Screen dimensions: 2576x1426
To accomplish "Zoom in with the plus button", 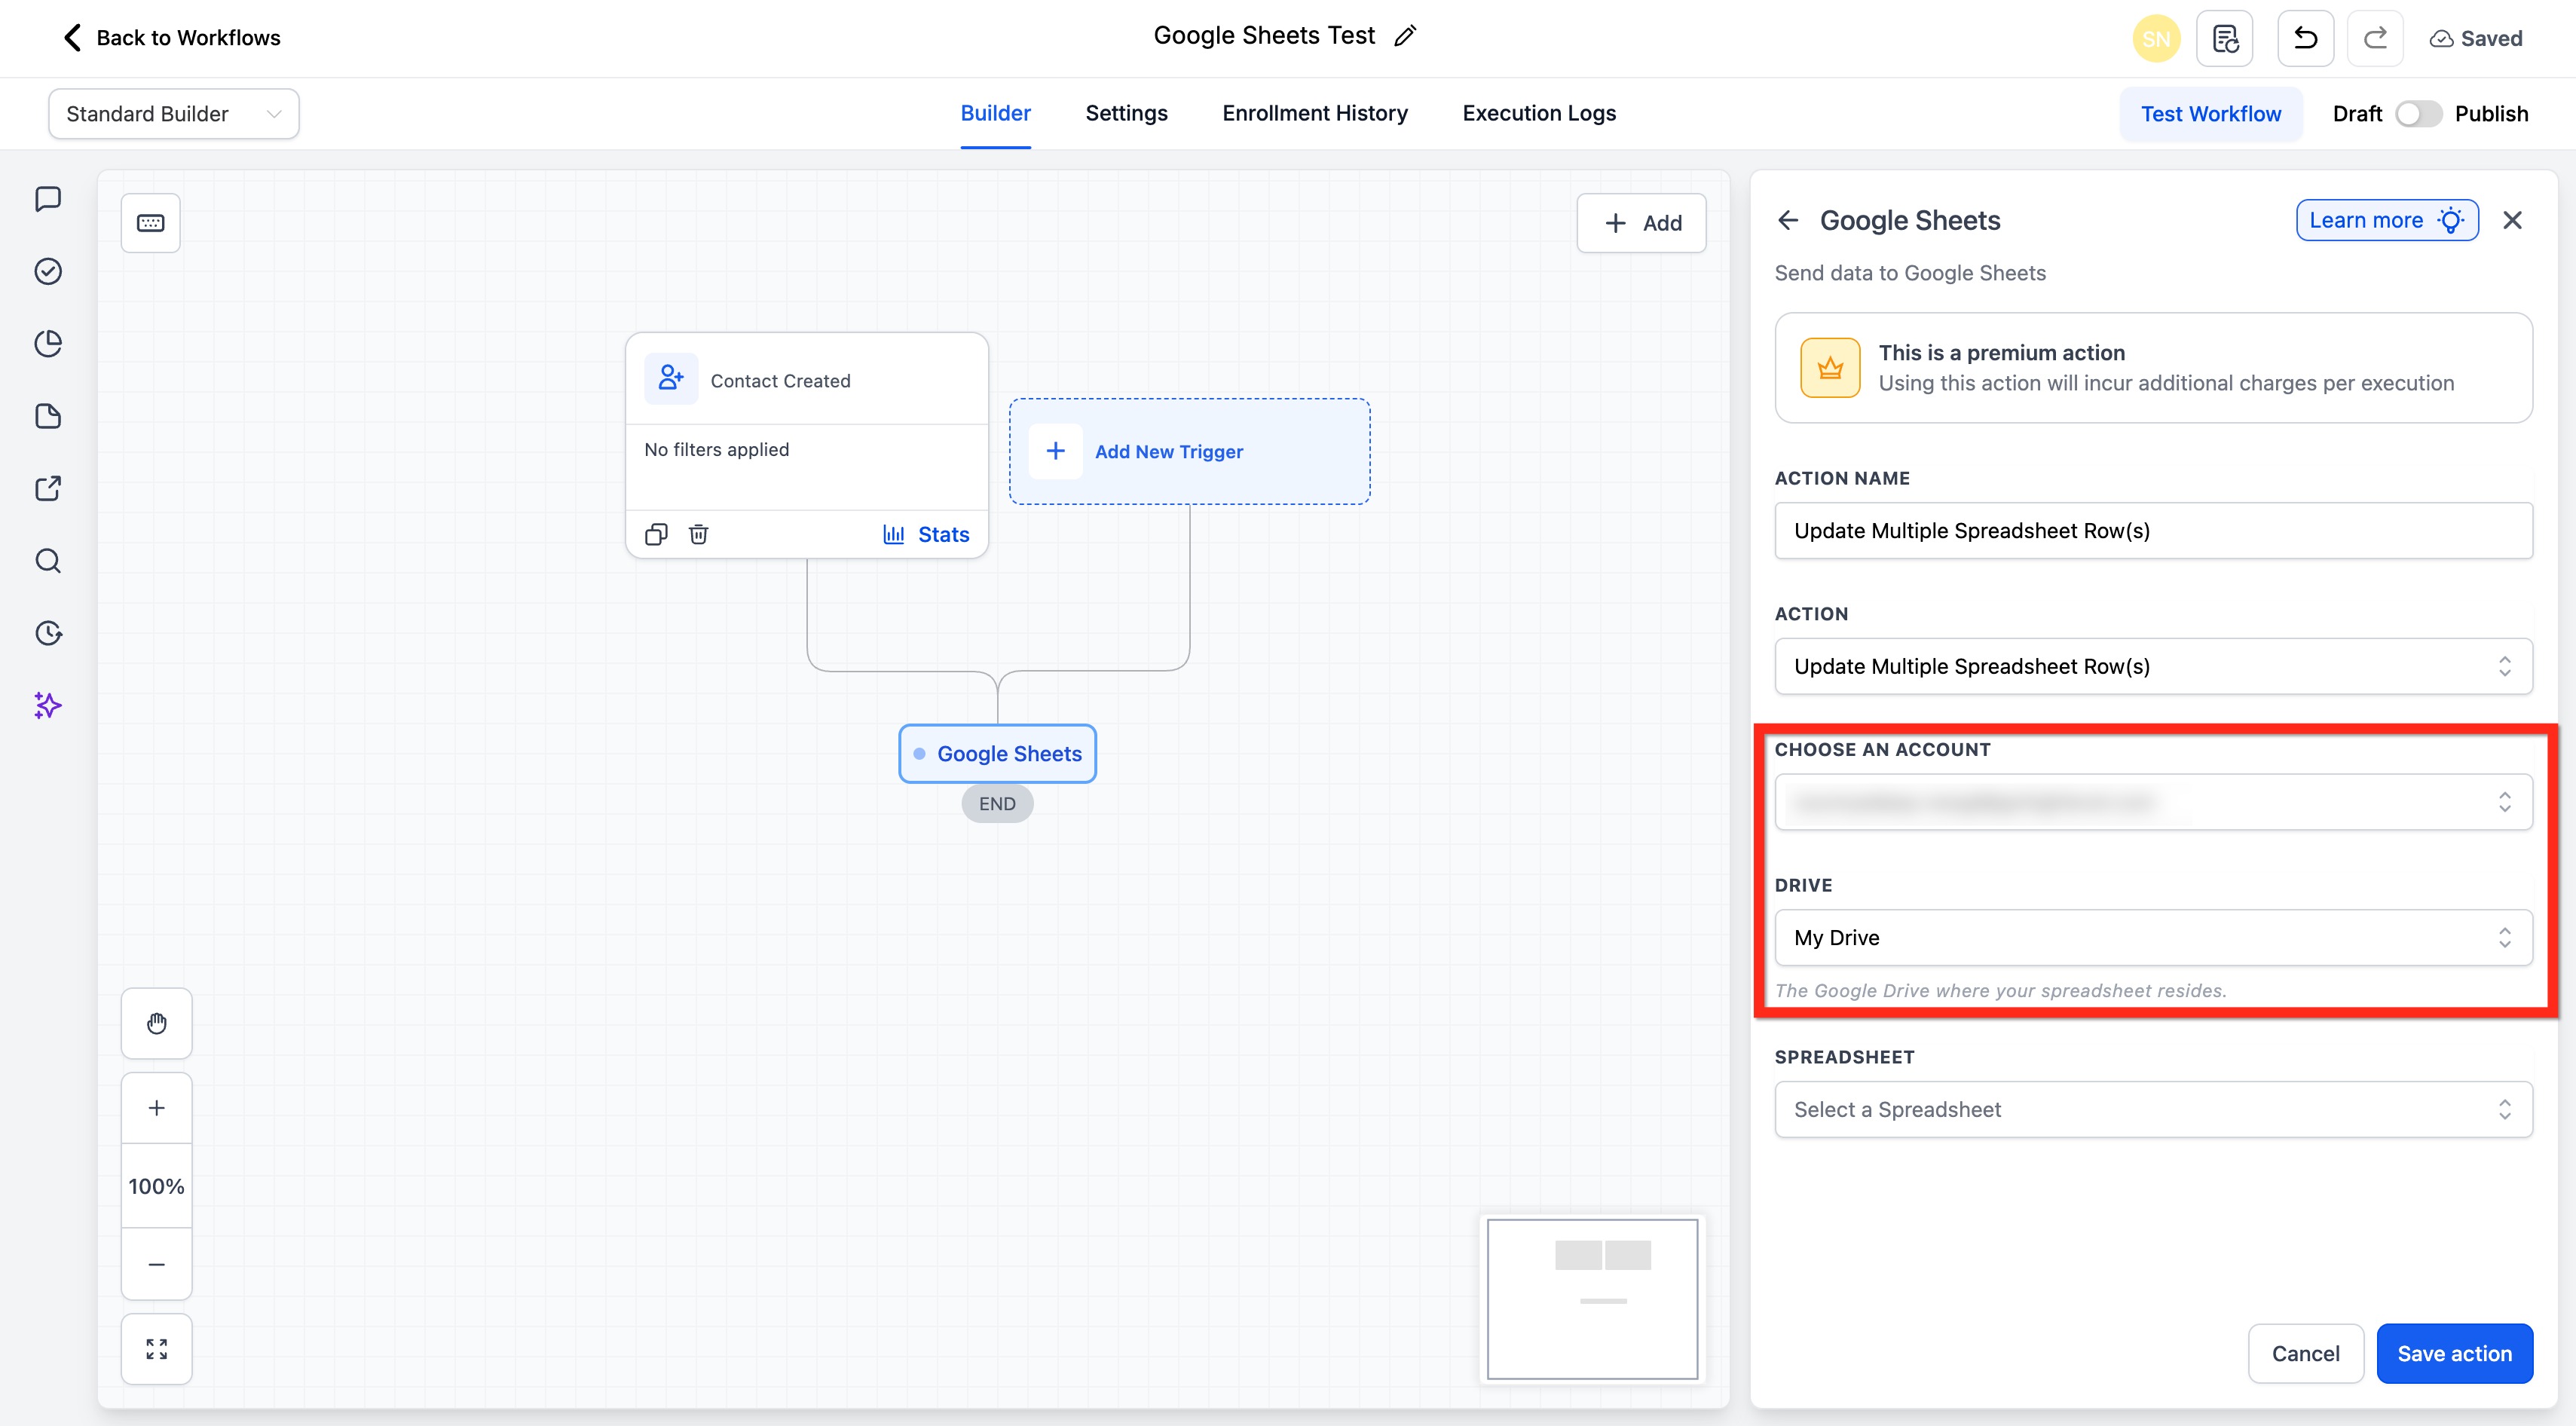I will click(x=157, y=1108).
